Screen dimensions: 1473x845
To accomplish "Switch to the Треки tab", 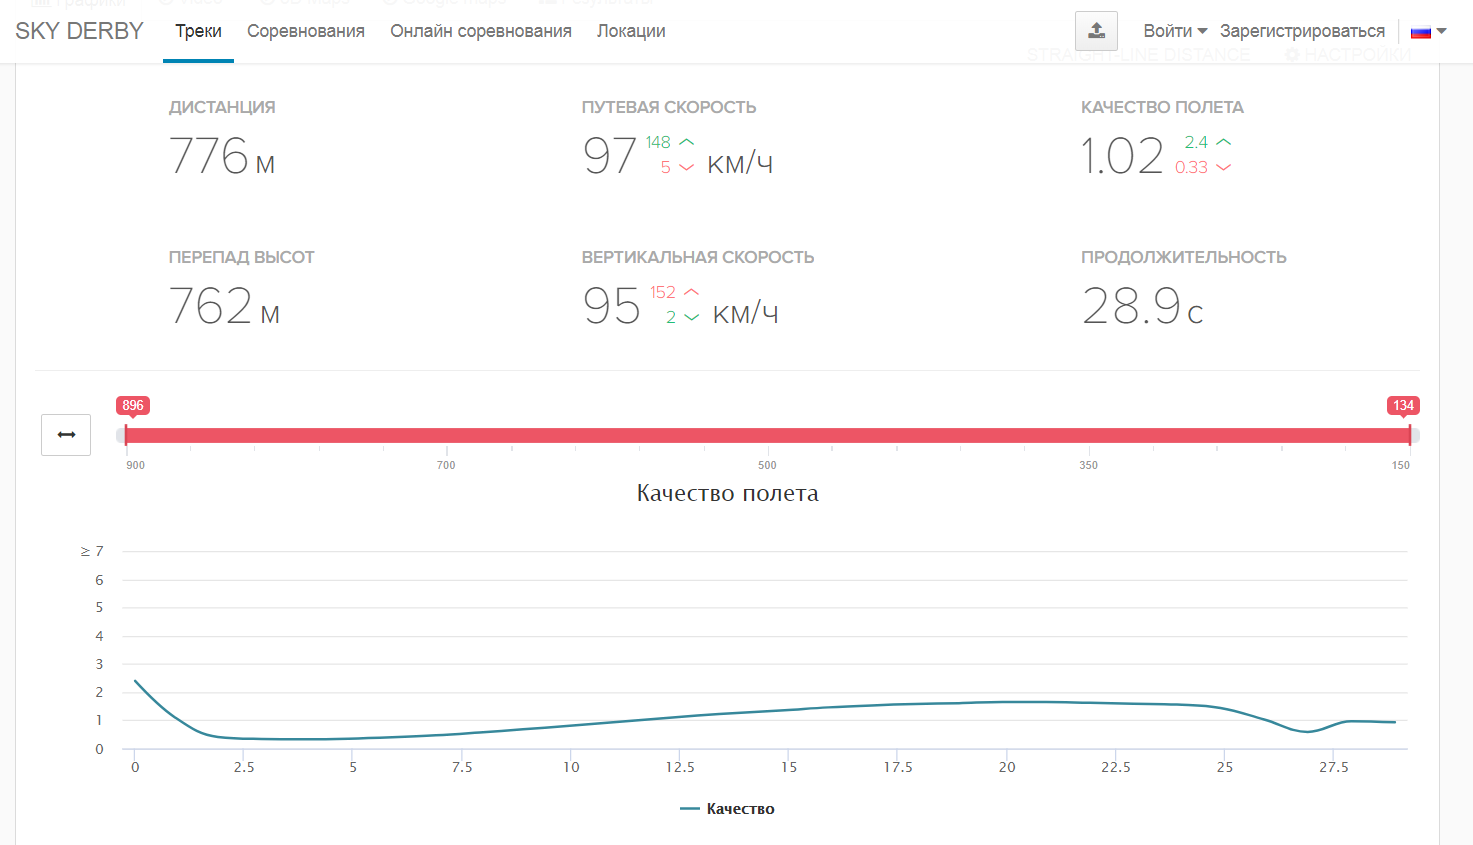I will [198, 31].
